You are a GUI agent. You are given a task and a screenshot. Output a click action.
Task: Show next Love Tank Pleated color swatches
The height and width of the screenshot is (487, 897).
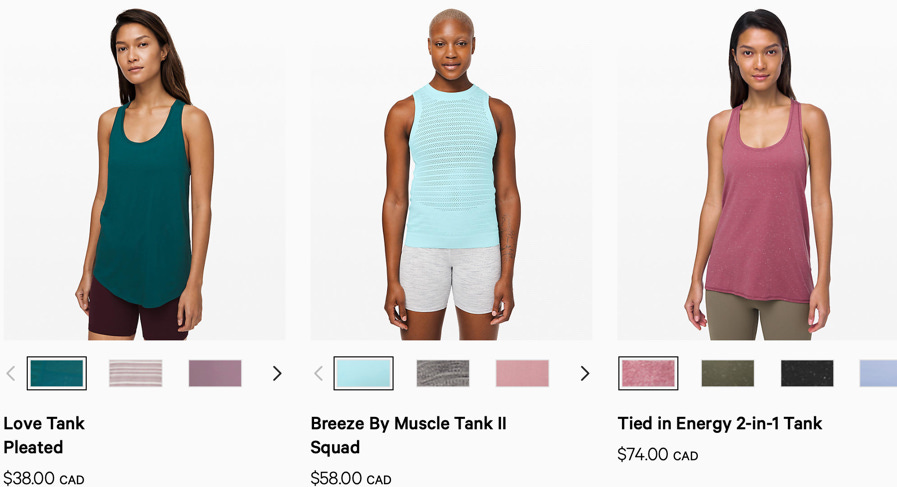pyautogui.click(x=277, y=374)
